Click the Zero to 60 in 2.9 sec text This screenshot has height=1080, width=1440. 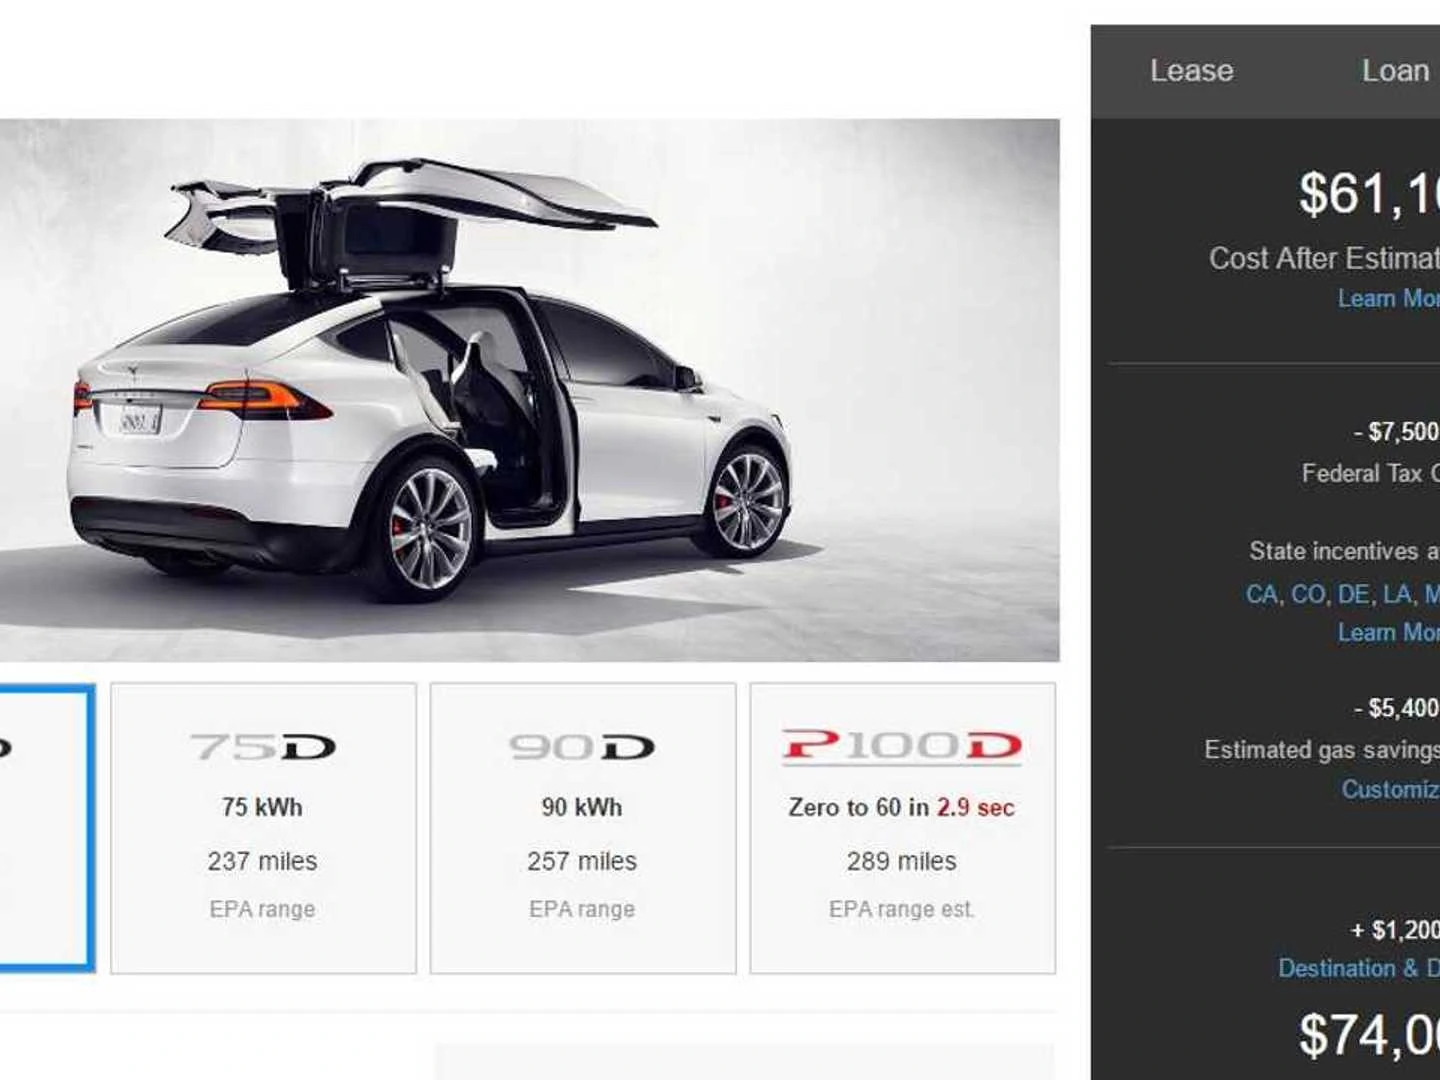click(901, 807)
